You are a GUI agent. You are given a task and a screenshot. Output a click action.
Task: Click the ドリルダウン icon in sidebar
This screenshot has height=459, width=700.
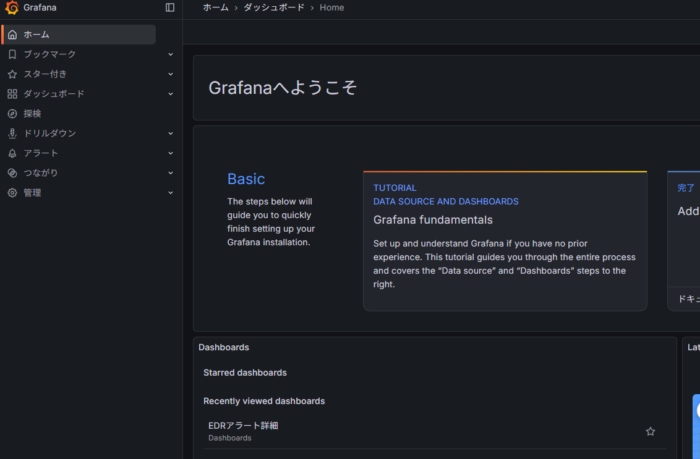(x=12, y=133)
